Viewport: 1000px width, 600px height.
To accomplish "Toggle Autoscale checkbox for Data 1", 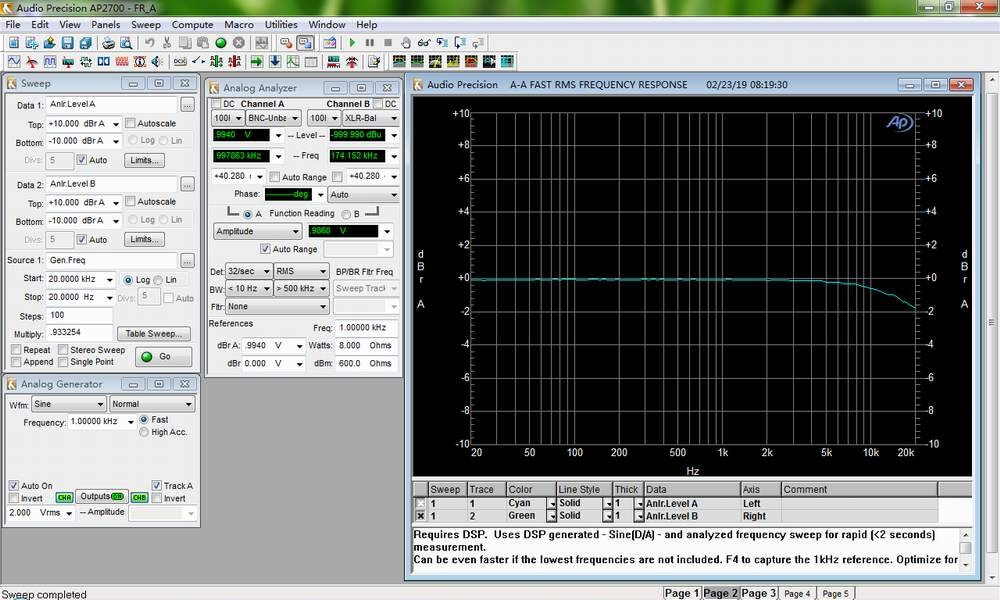I will [130, 123].
